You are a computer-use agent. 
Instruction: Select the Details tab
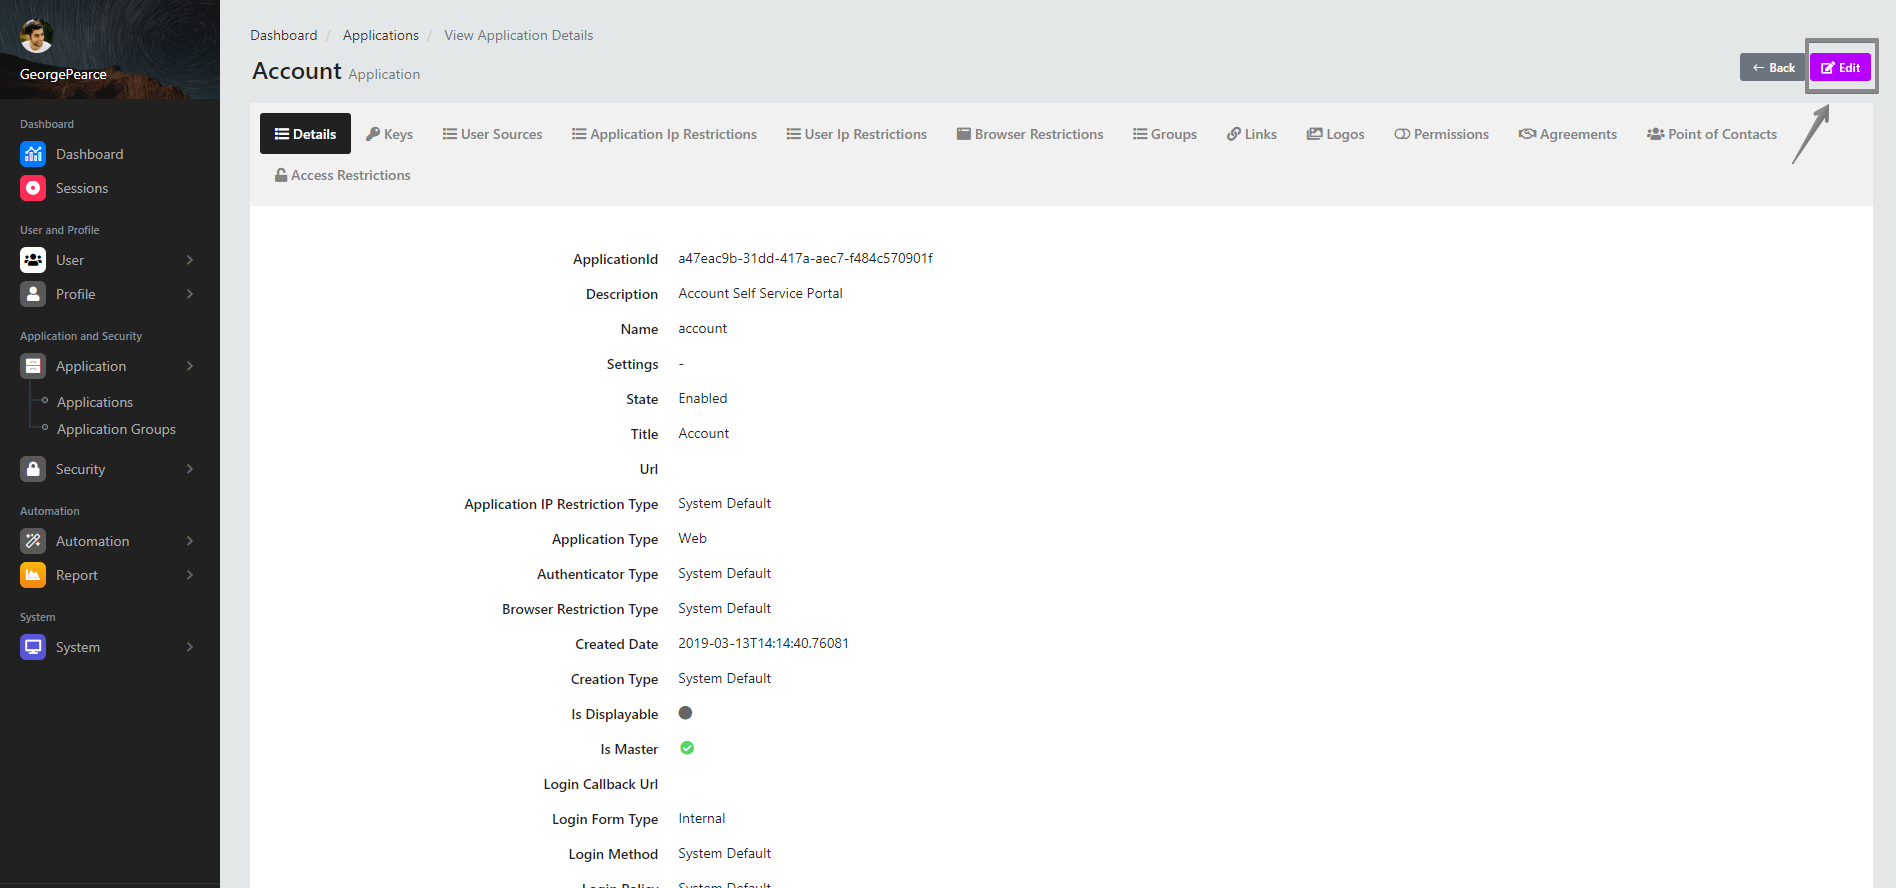[305, 134]
